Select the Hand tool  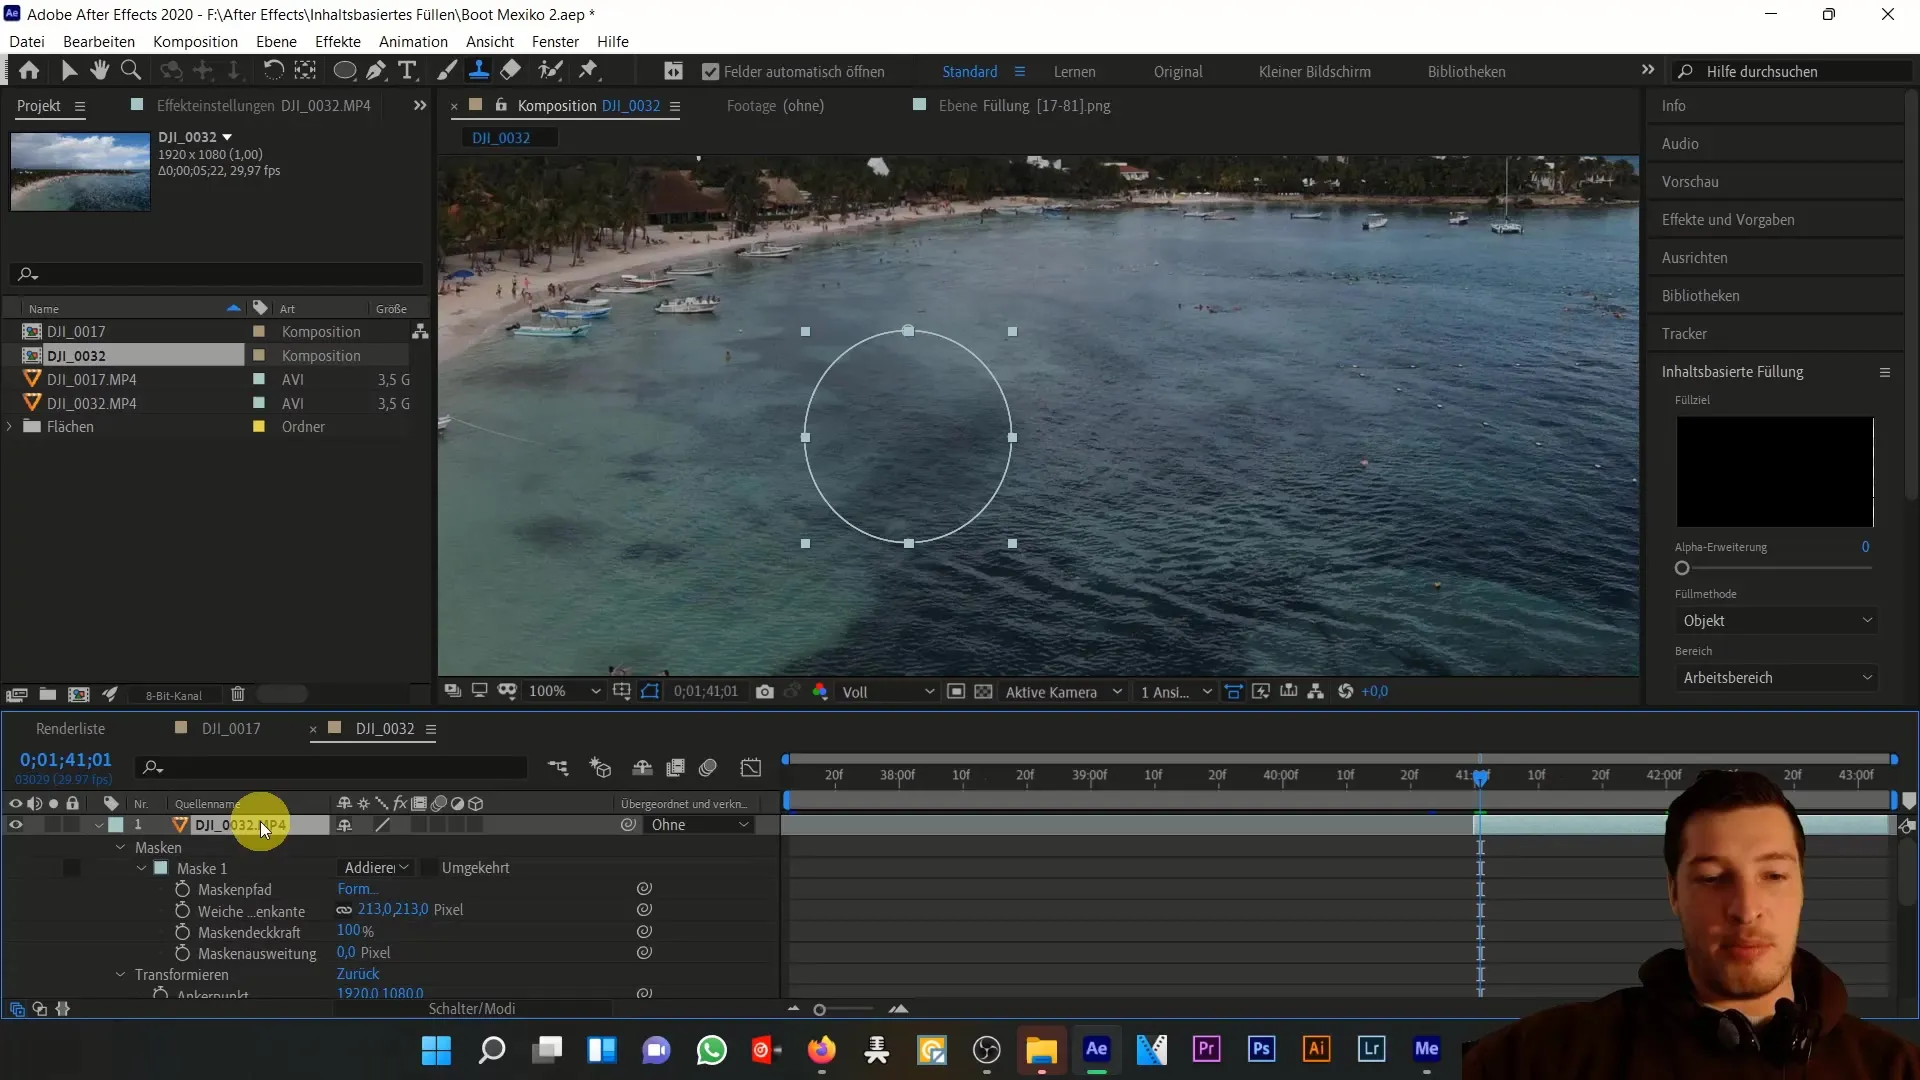[99, 70]
